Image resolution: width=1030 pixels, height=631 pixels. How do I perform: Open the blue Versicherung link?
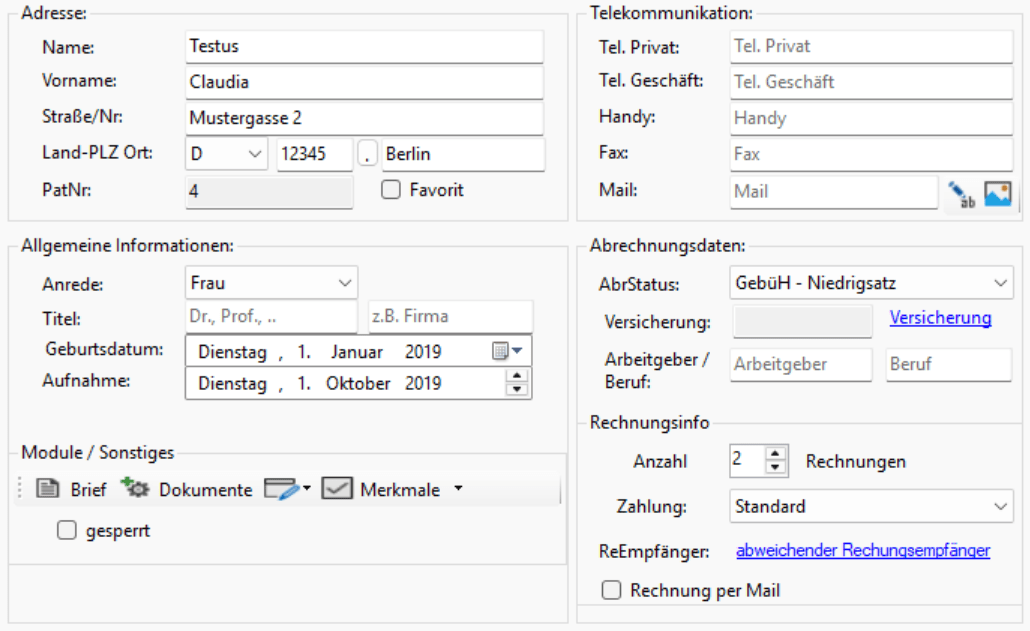940,318
